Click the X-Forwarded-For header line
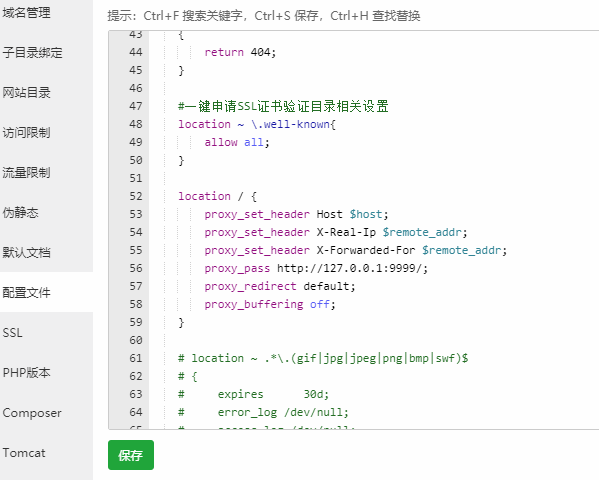 click(x=355, y=250)
